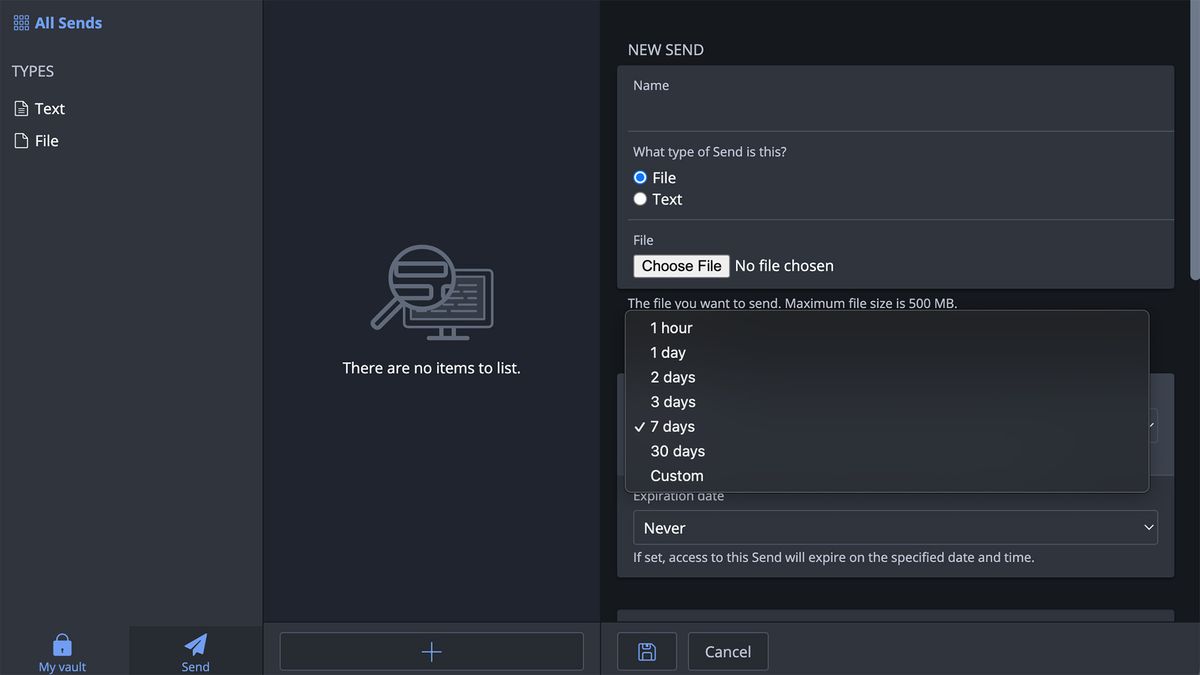Select Custom from the deletion list
This screenshot has height=675, width=1200.
tap(677, 475)
